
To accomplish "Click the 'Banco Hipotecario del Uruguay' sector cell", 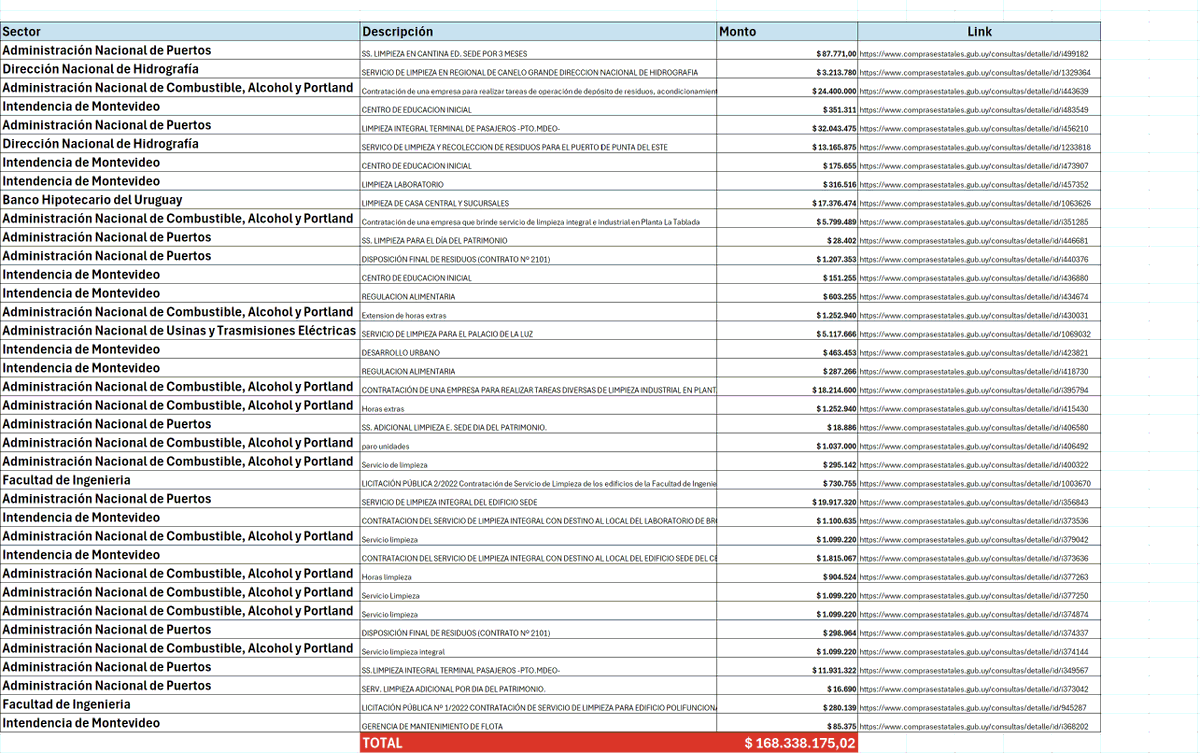I will (180, 200).
